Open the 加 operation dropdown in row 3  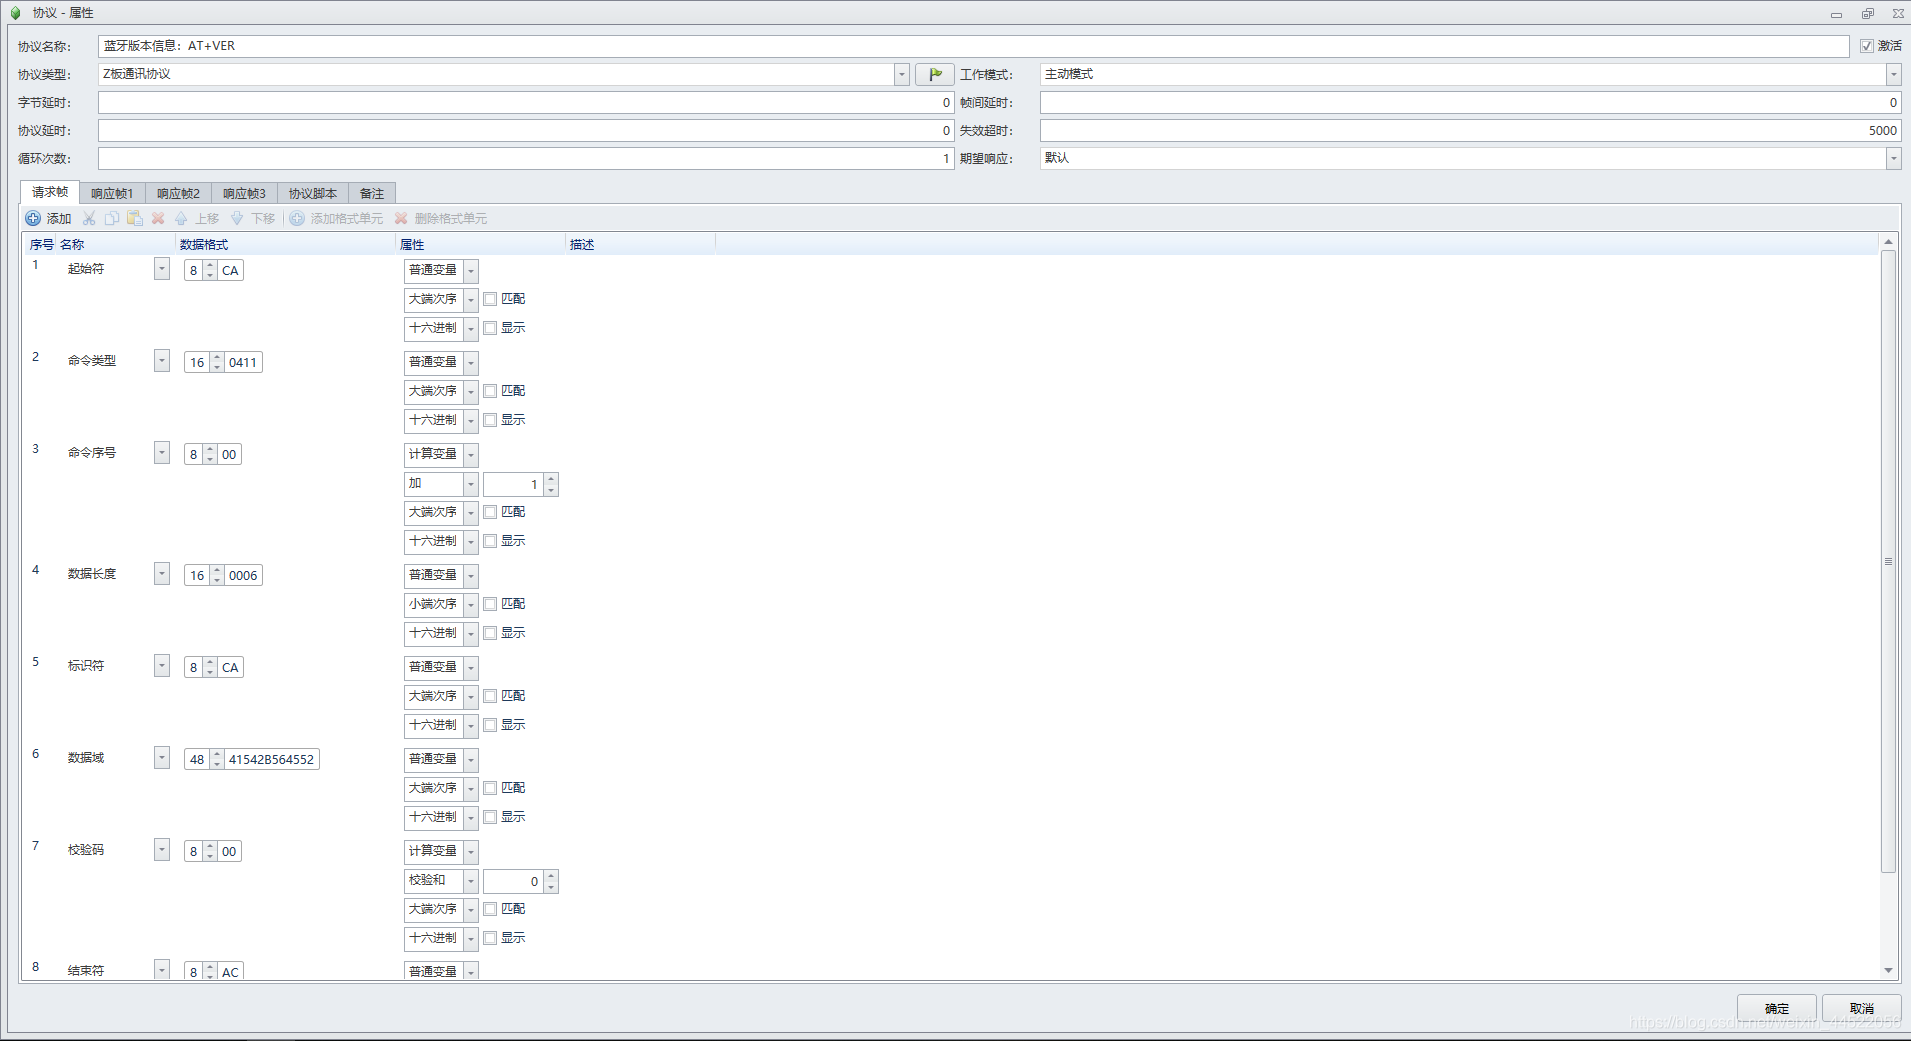pyautogui.click(x=471, y=484)
